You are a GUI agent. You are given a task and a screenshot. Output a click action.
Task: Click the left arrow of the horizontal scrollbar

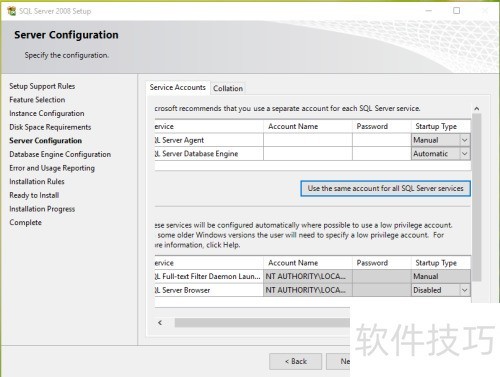160,323
